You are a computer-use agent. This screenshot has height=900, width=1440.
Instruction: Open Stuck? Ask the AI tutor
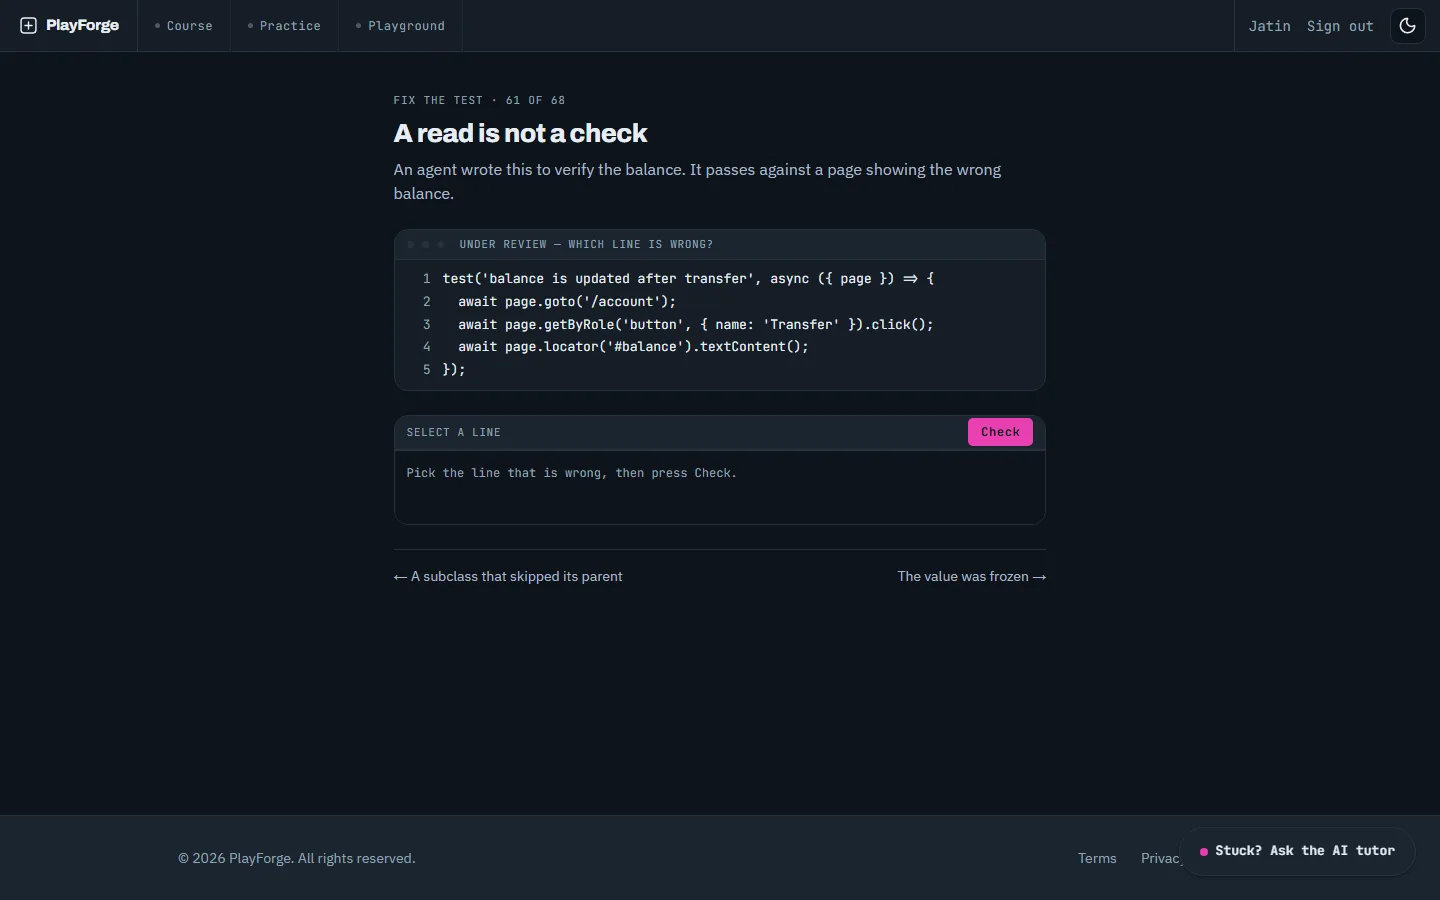[1298, 851]
